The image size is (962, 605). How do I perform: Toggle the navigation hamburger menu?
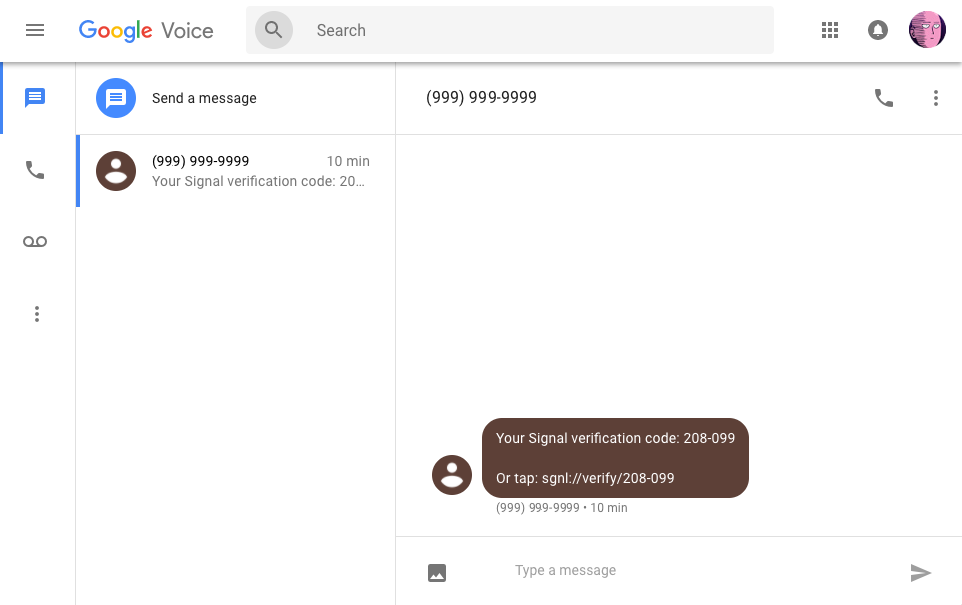tap(35, 30)
